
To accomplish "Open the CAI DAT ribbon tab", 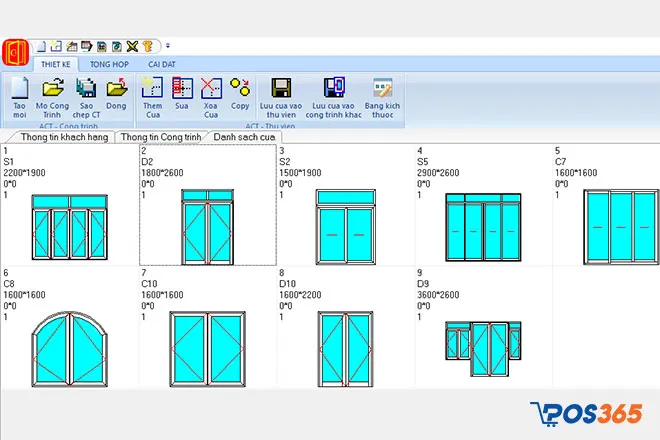I will 162,63.
